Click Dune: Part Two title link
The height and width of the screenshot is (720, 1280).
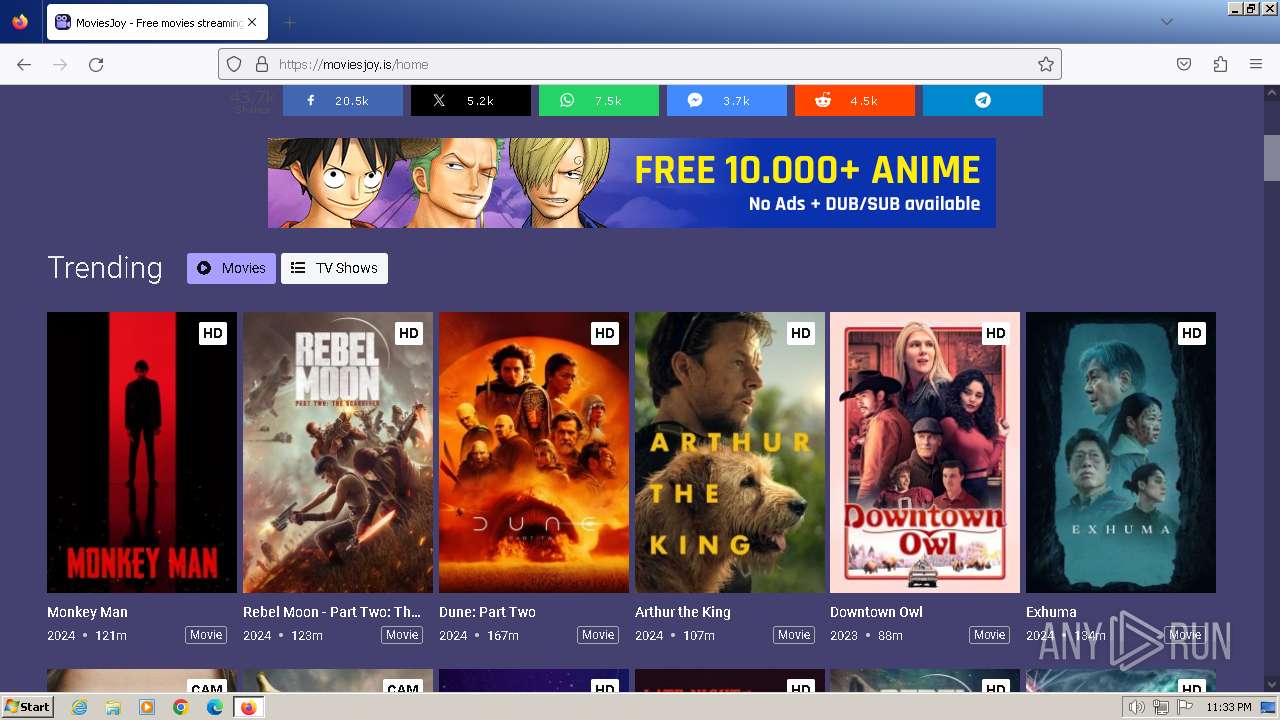pos(487,612)
